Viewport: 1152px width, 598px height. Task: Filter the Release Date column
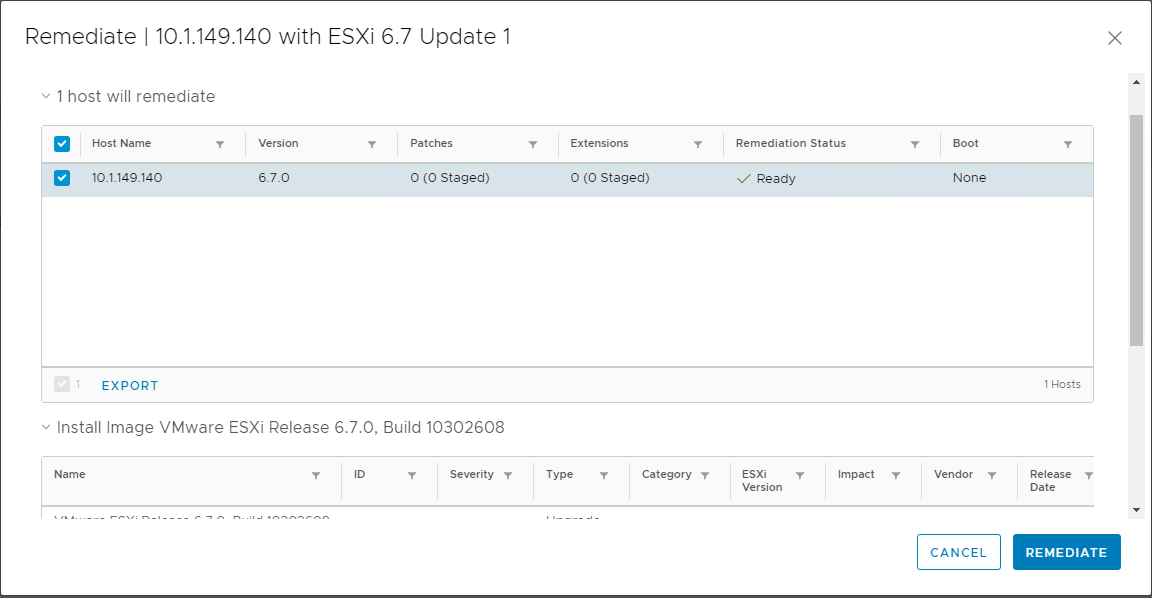click(x=1089, y=475)
